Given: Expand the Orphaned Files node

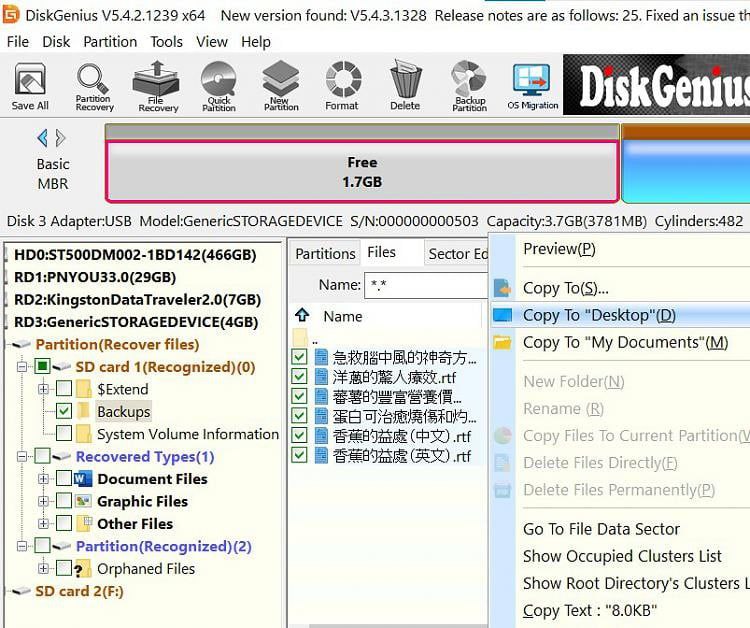Looking at the screenshot, I should (43, 568).
